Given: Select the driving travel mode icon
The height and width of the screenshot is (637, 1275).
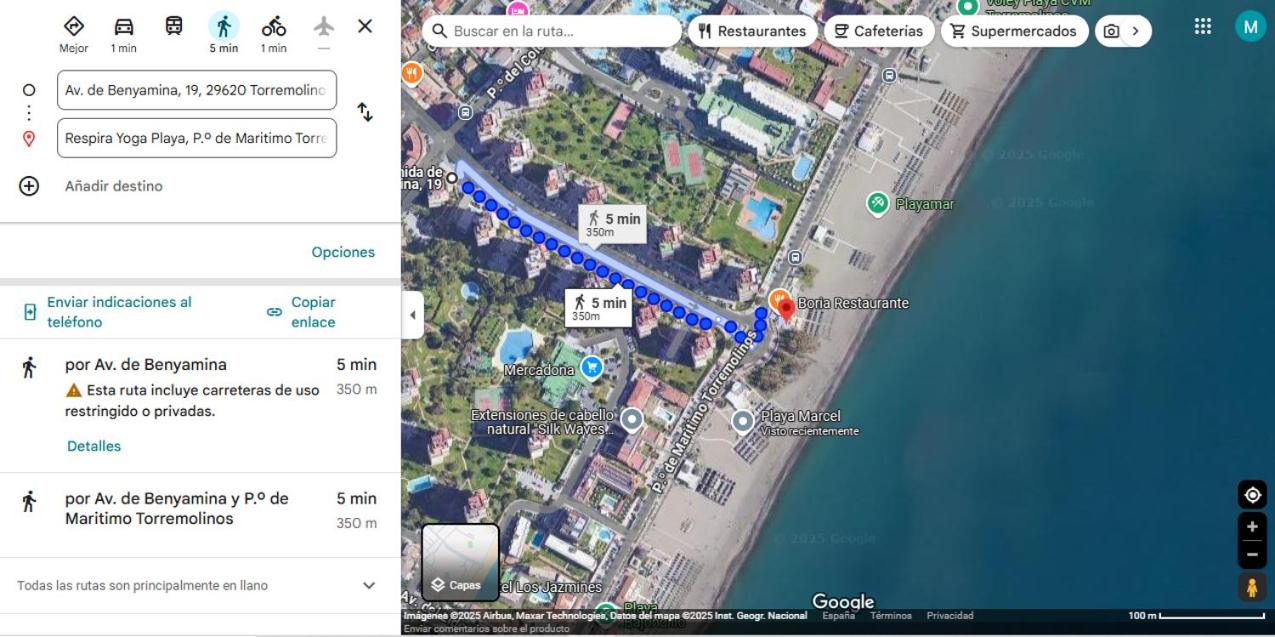Looking at the screenshot, I should click(124, 27).
